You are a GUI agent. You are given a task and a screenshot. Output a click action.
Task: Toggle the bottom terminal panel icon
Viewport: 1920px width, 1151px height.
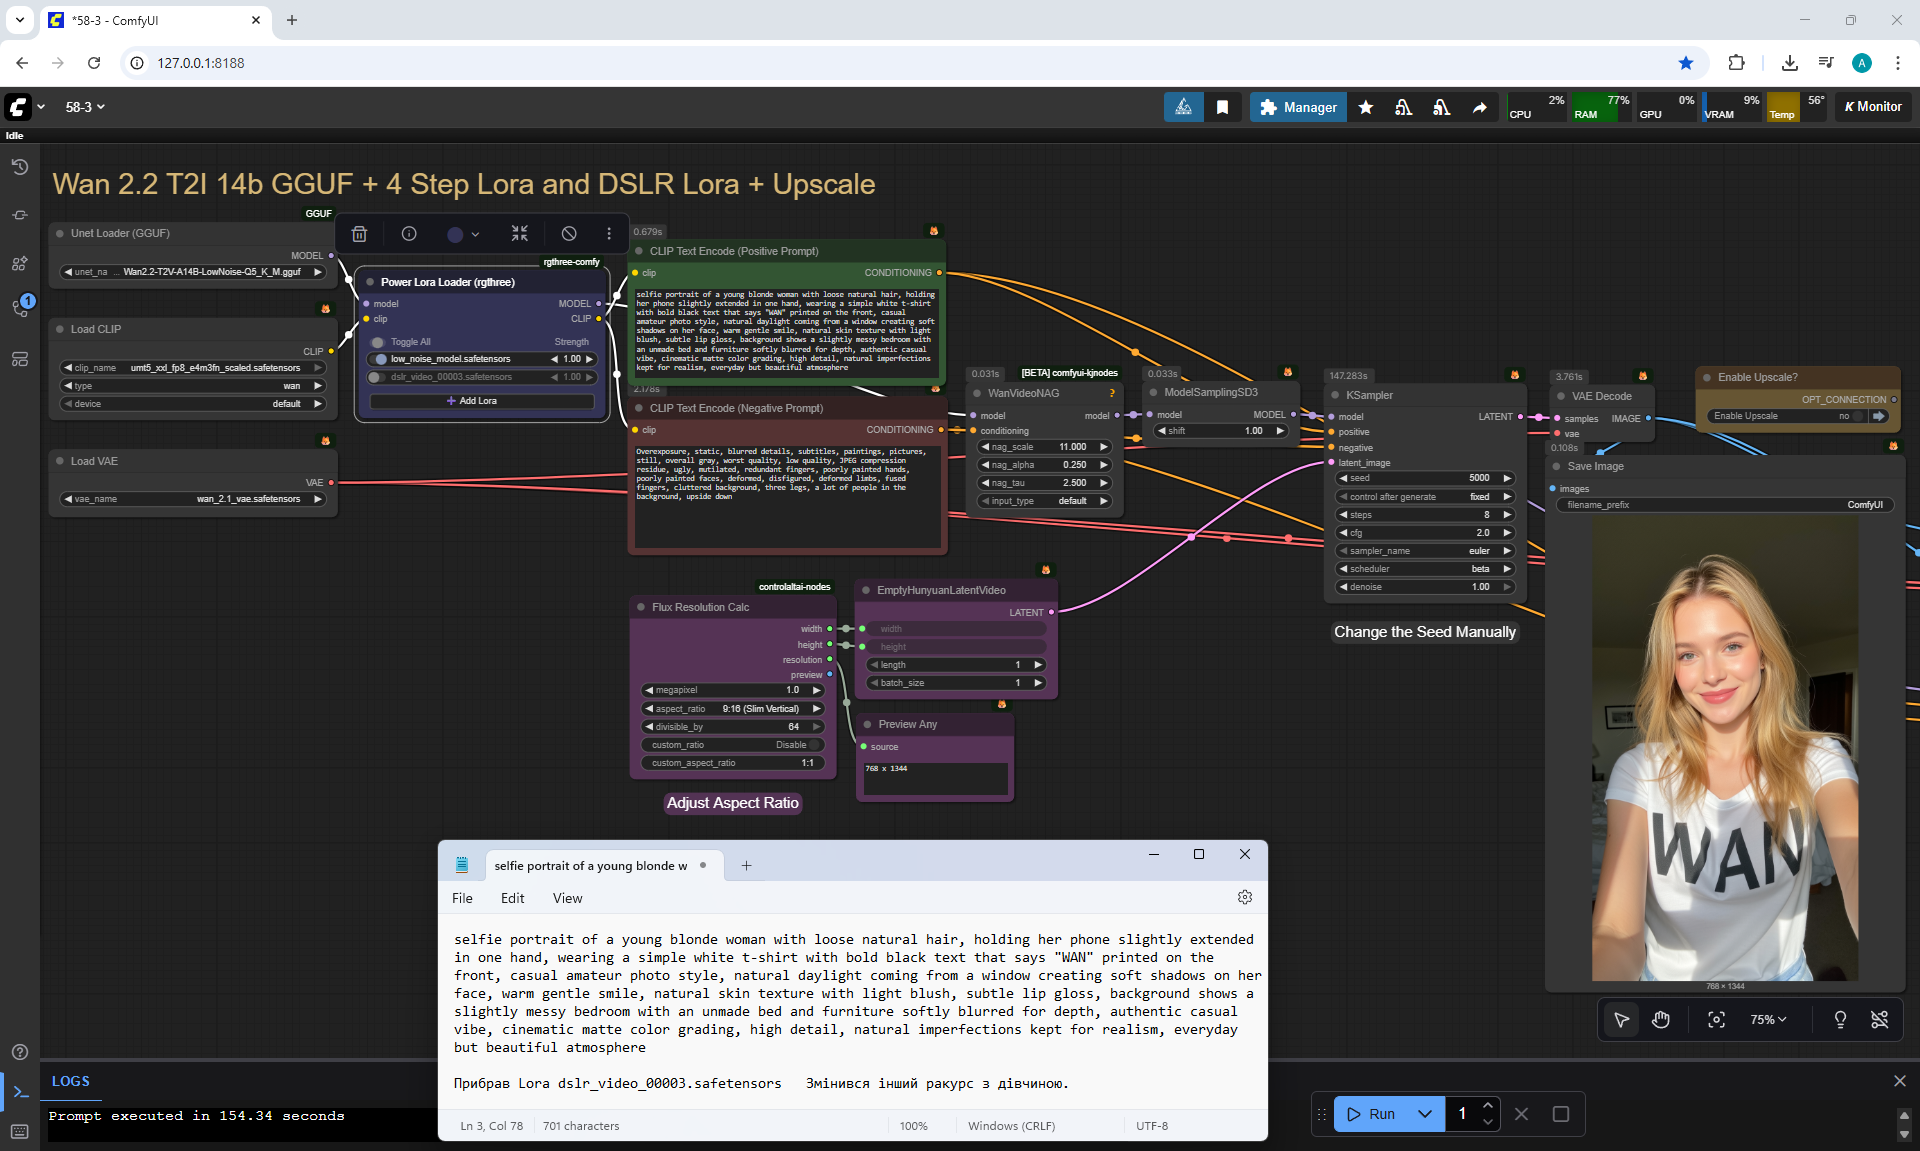[20, 1092]
